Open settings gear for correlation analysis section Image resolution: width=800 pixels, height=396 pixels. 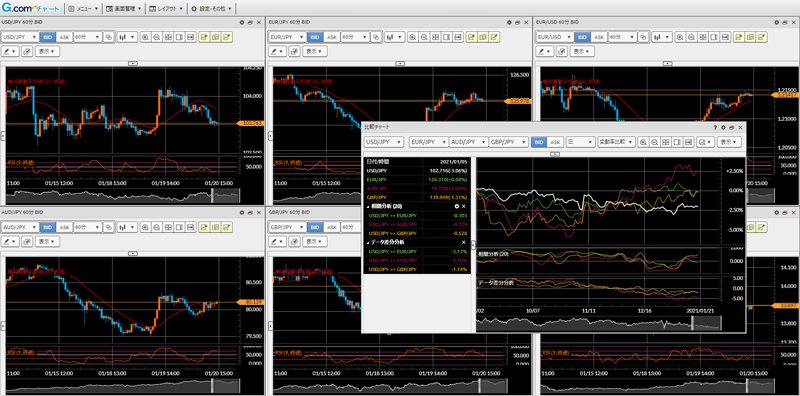click(457, 206)
